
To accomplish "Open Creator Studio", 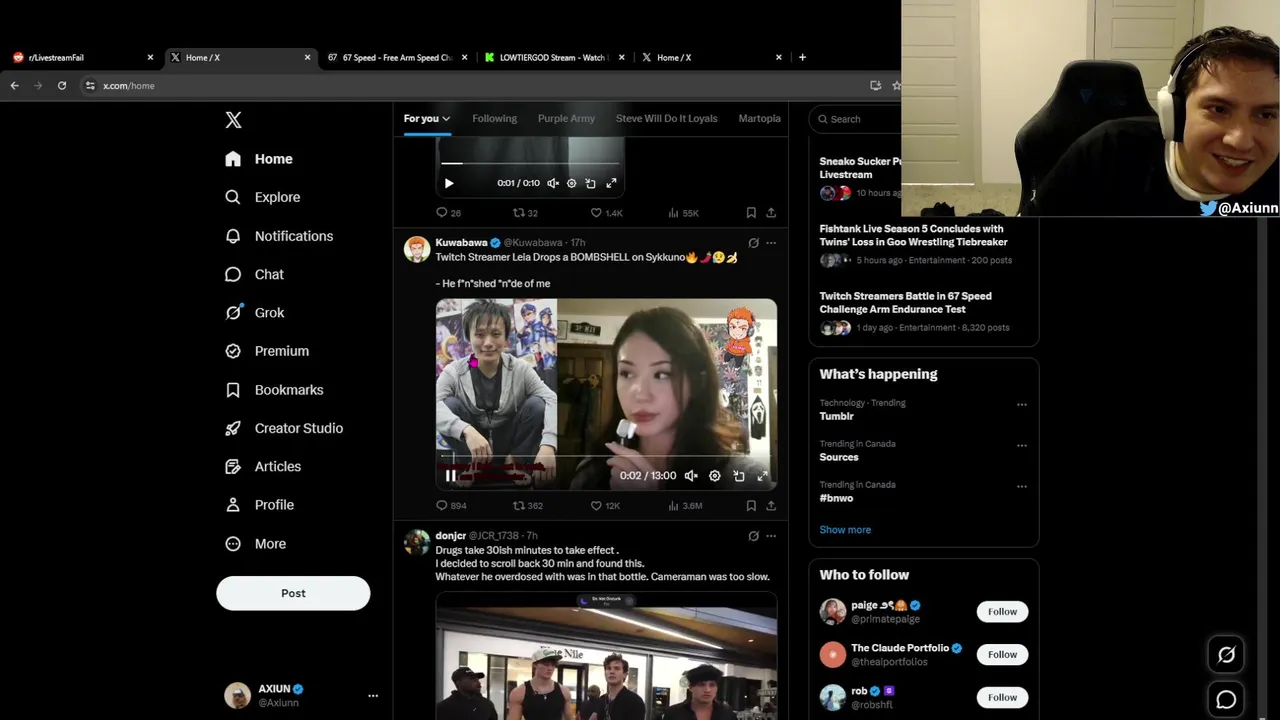I will (x=284, y=428).
